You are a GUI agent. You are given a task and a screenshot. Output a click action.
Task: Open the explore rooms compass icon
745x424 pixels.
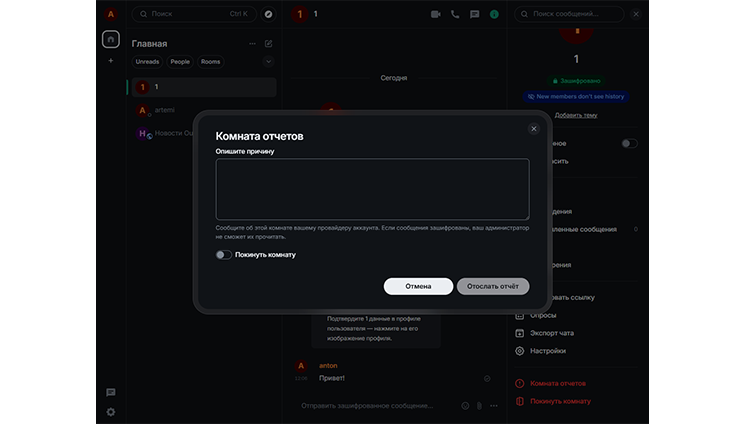click(268, 14)
